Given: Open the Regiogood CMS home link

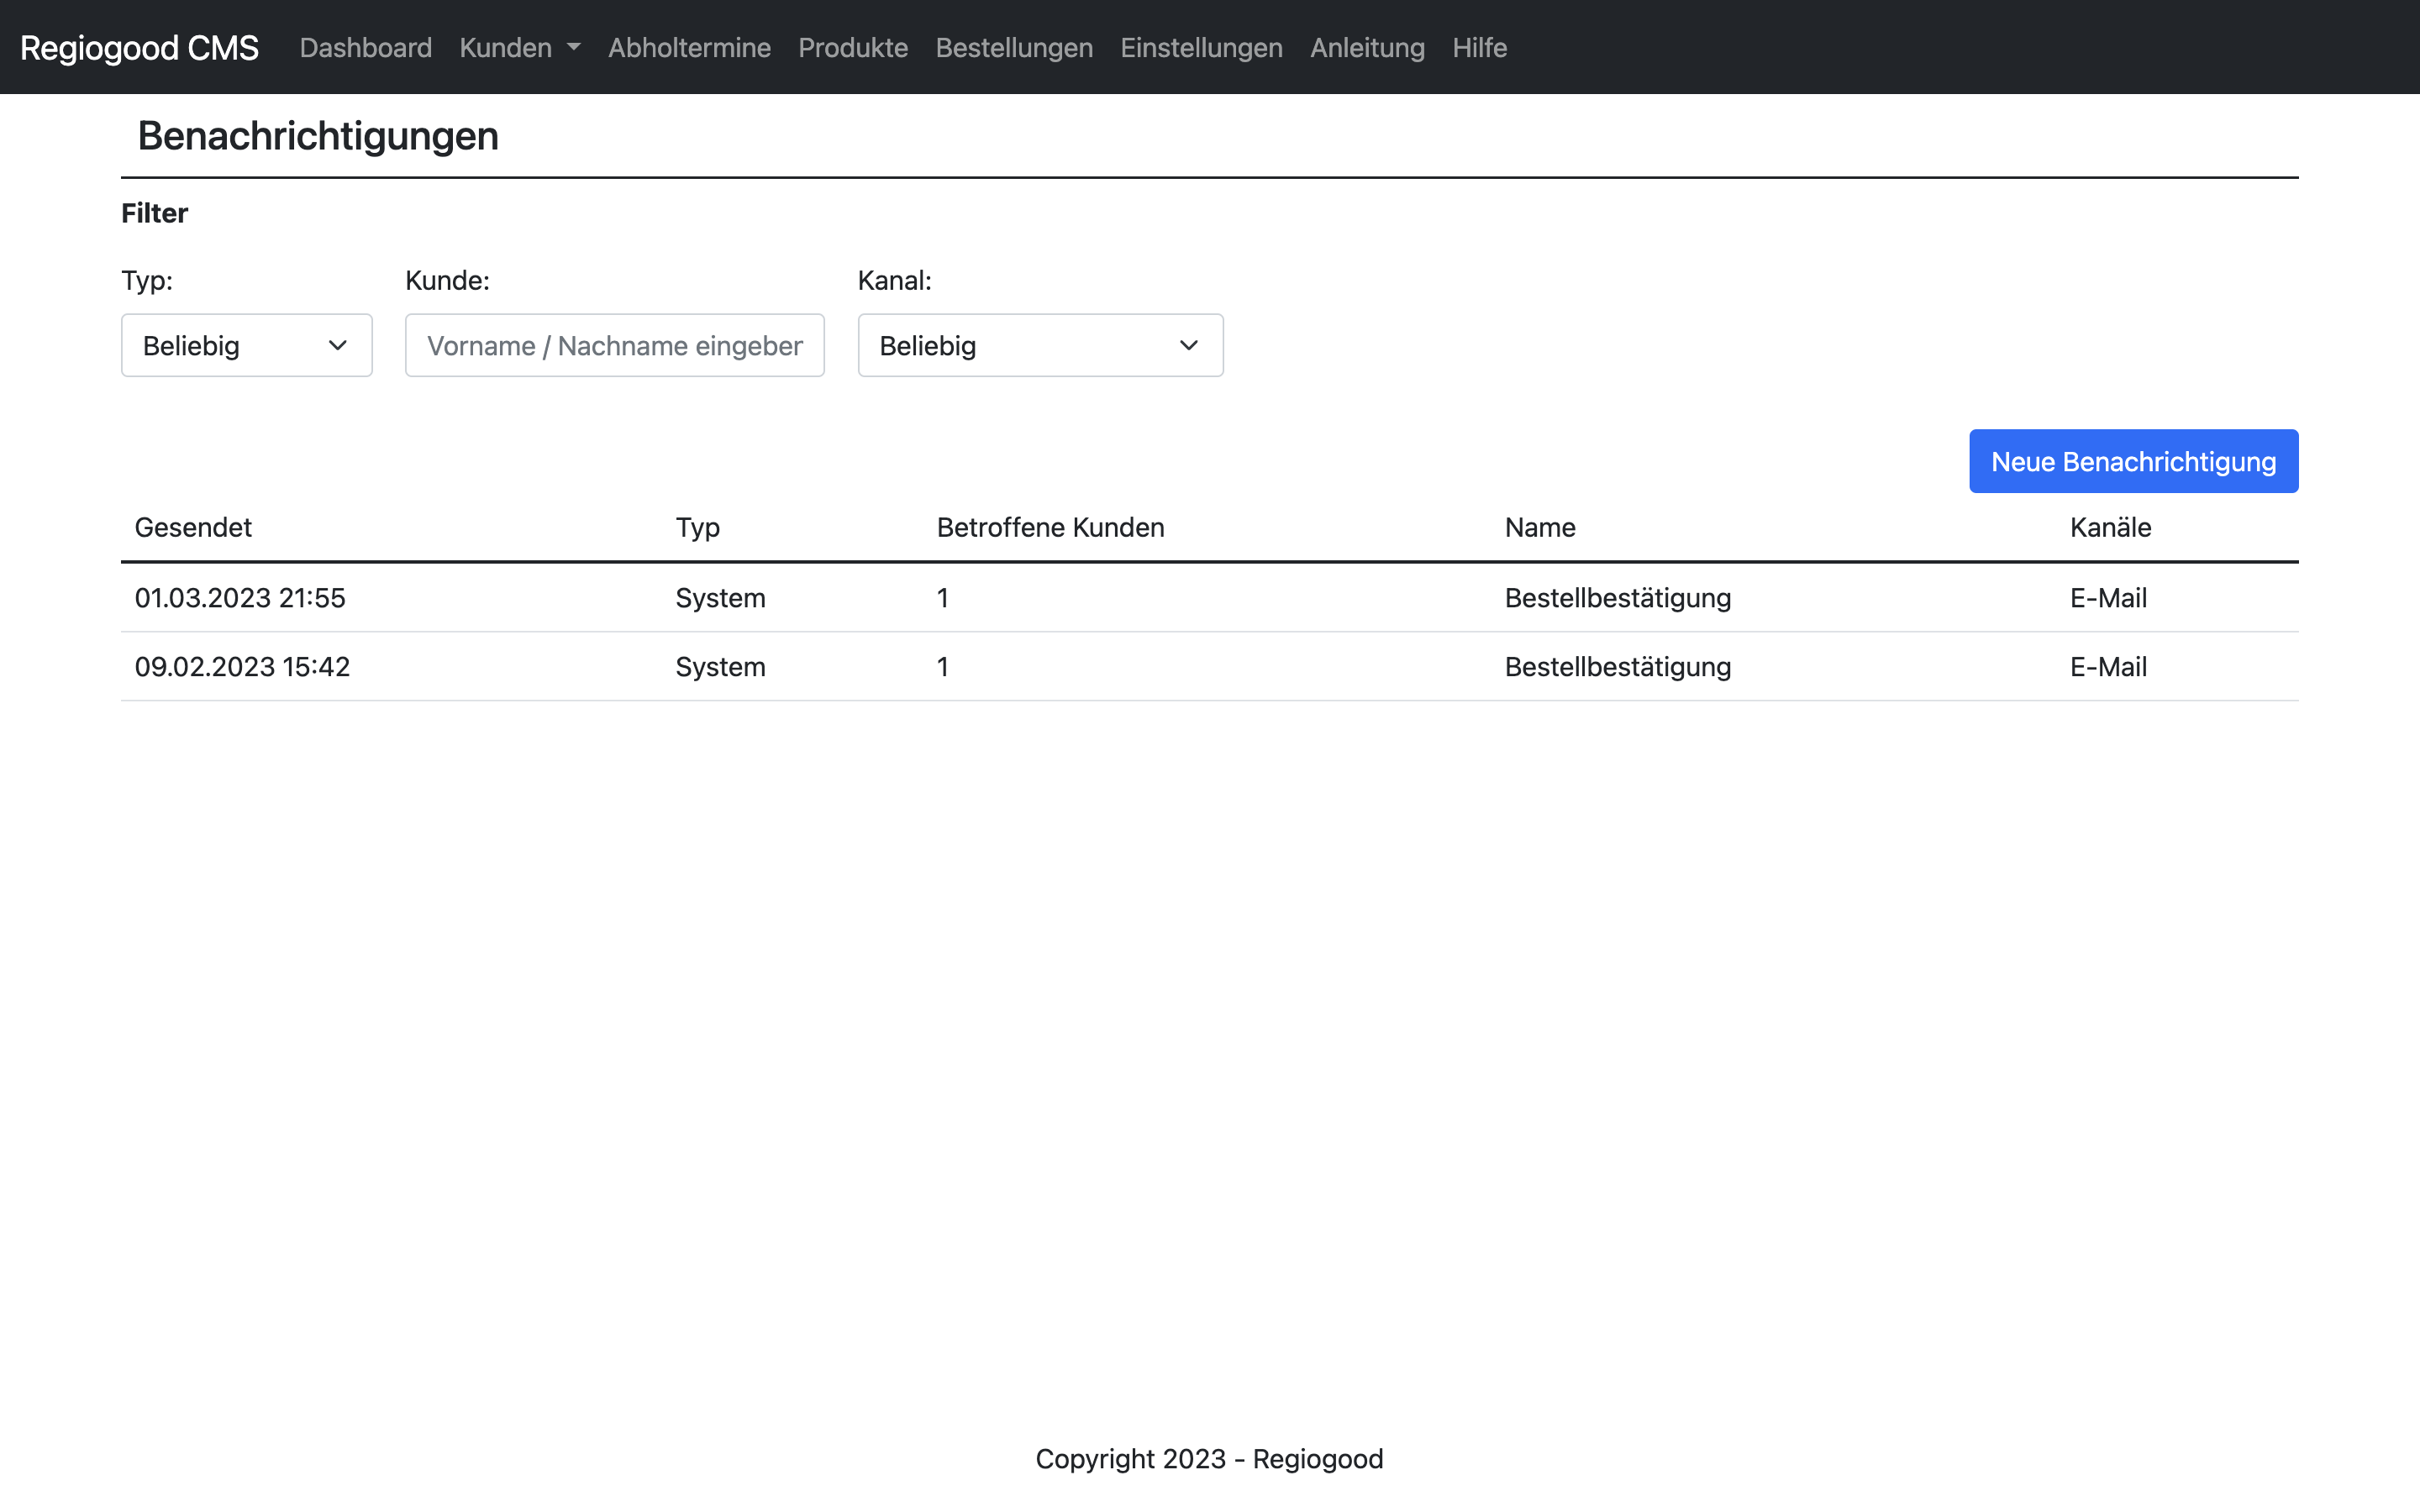Looking at the screenshot, I should [x=139, y=47].
